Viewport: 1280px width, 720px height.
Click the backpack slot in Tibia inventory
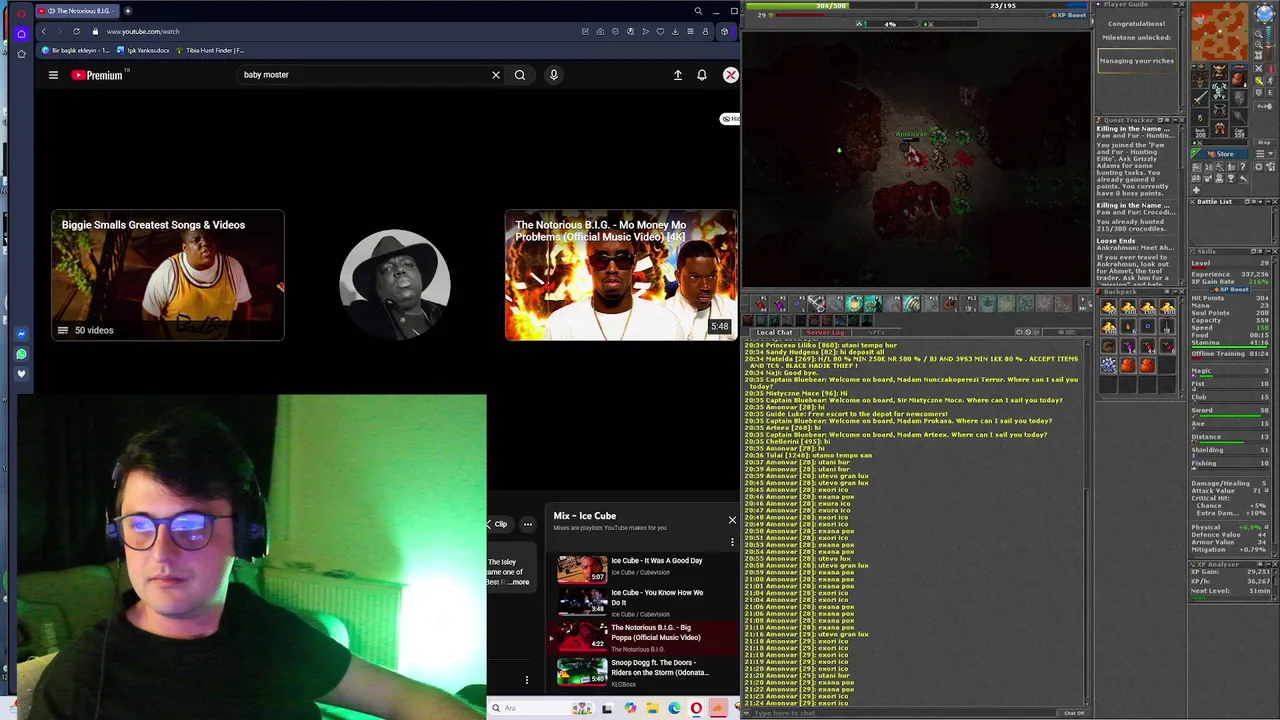pyautogui.click(x=1239, y=79)
